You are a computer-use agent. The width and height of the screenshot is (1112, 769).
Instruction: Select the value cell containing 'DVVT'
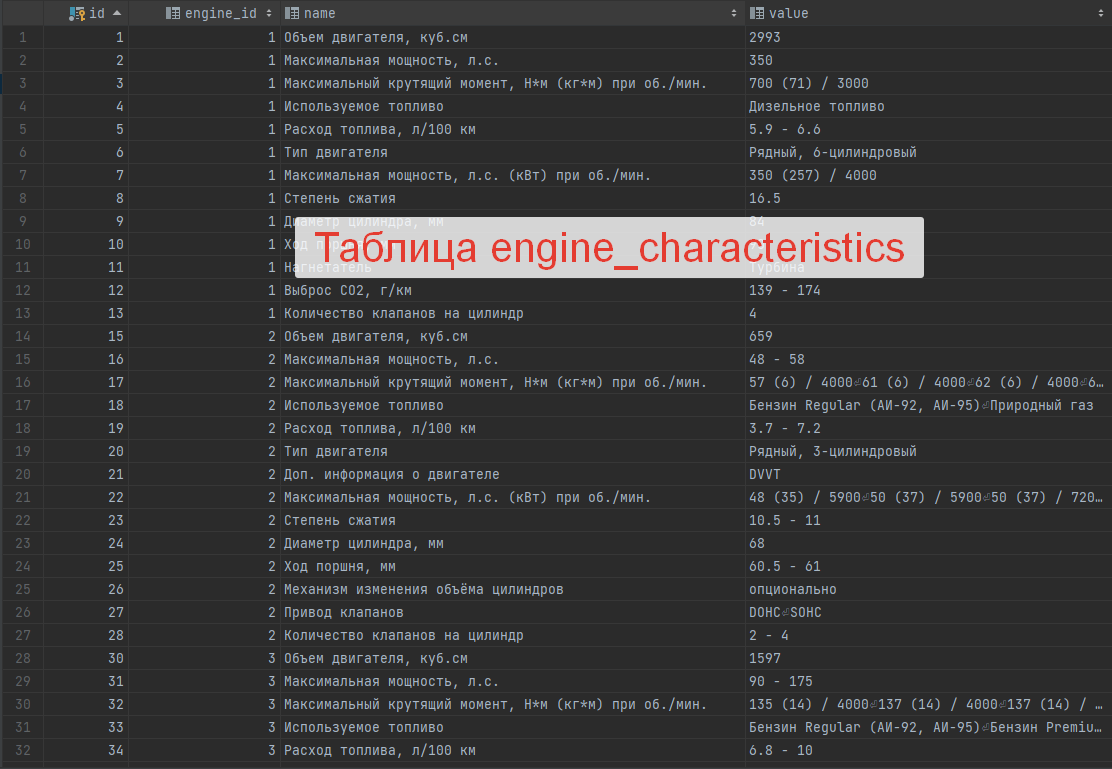[x=765, y=474]
